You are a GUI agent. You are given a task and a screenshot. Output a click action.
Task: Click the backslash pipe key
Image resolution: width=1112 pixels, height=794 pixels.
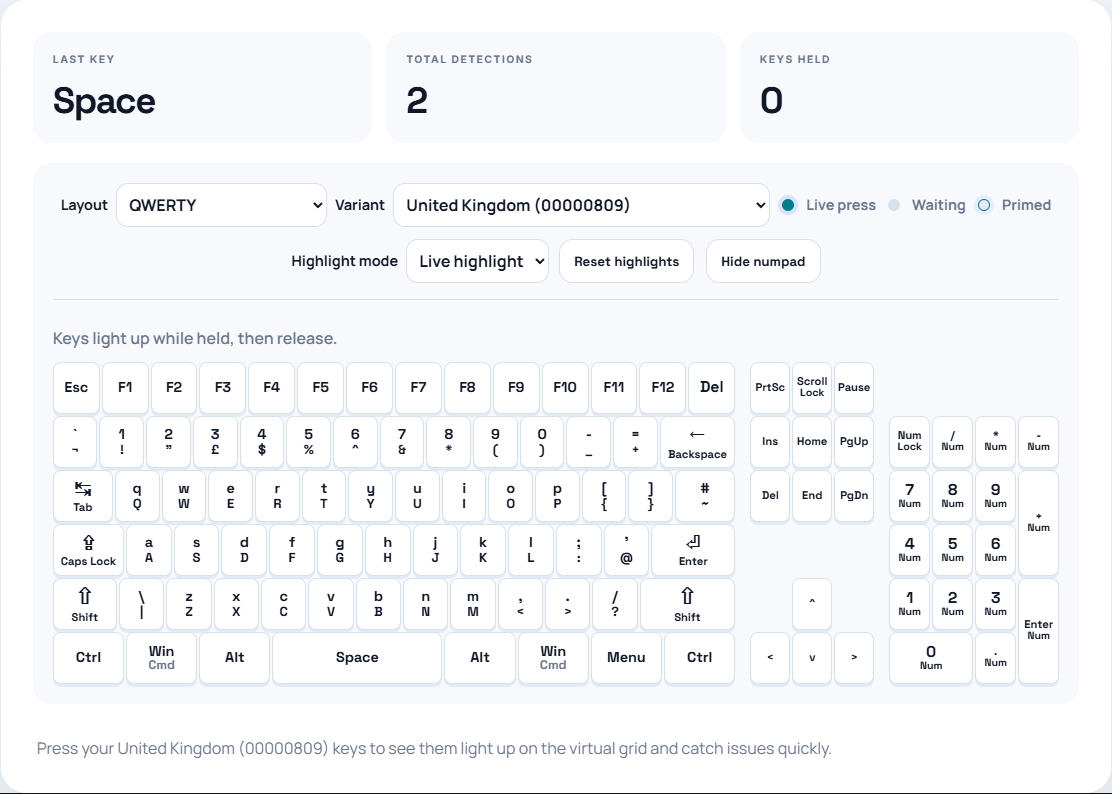pyautogui.click(x=142, y=604)
